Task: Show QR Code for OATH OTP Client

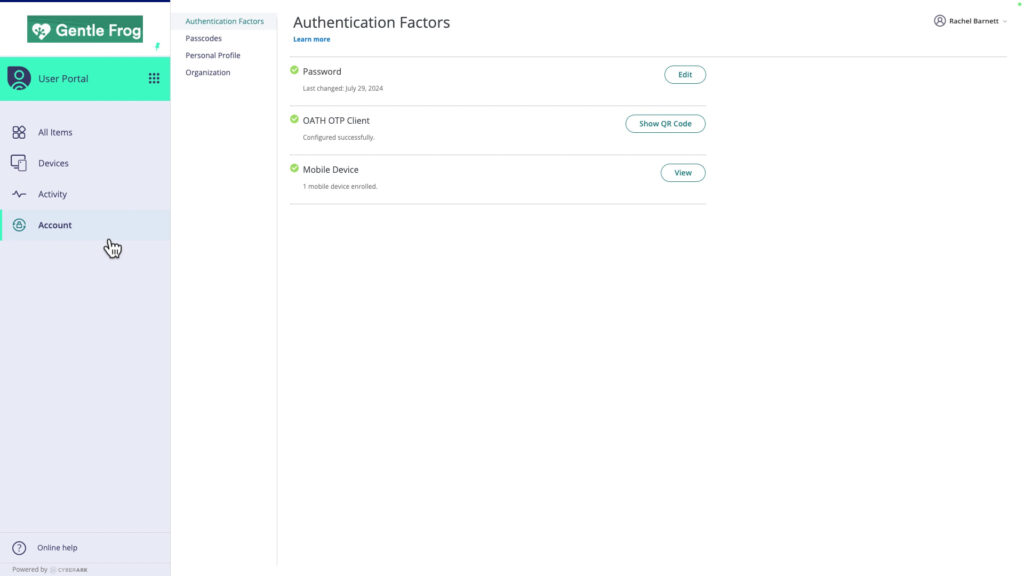Action: tap(665, 123)
